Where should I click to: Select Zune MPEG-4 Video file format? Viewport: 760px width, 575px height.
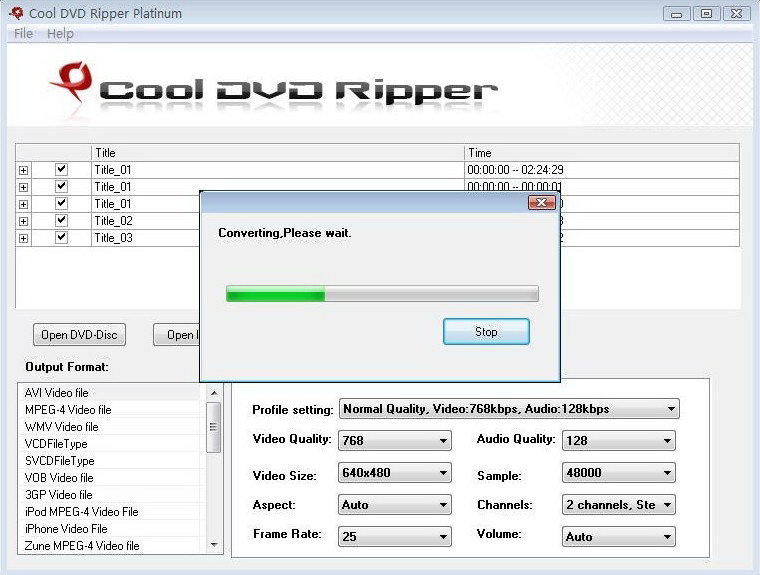click(x=111, y=545)
